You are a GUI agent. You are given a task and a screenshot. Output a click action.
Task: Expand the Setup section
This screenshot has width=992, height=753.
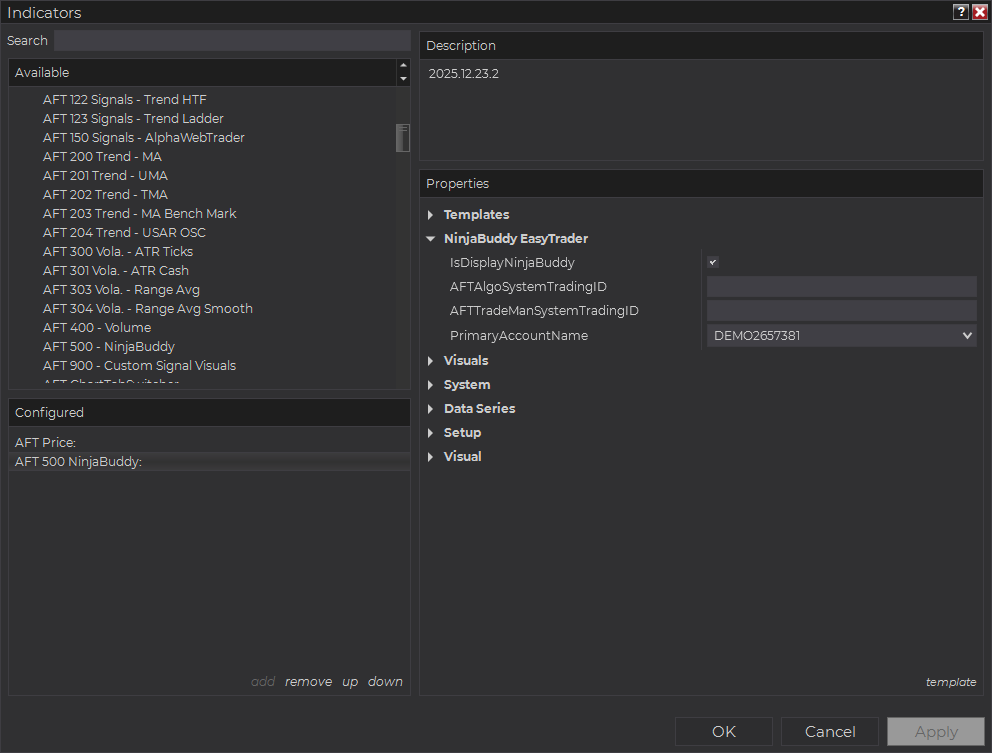[431, 433]
